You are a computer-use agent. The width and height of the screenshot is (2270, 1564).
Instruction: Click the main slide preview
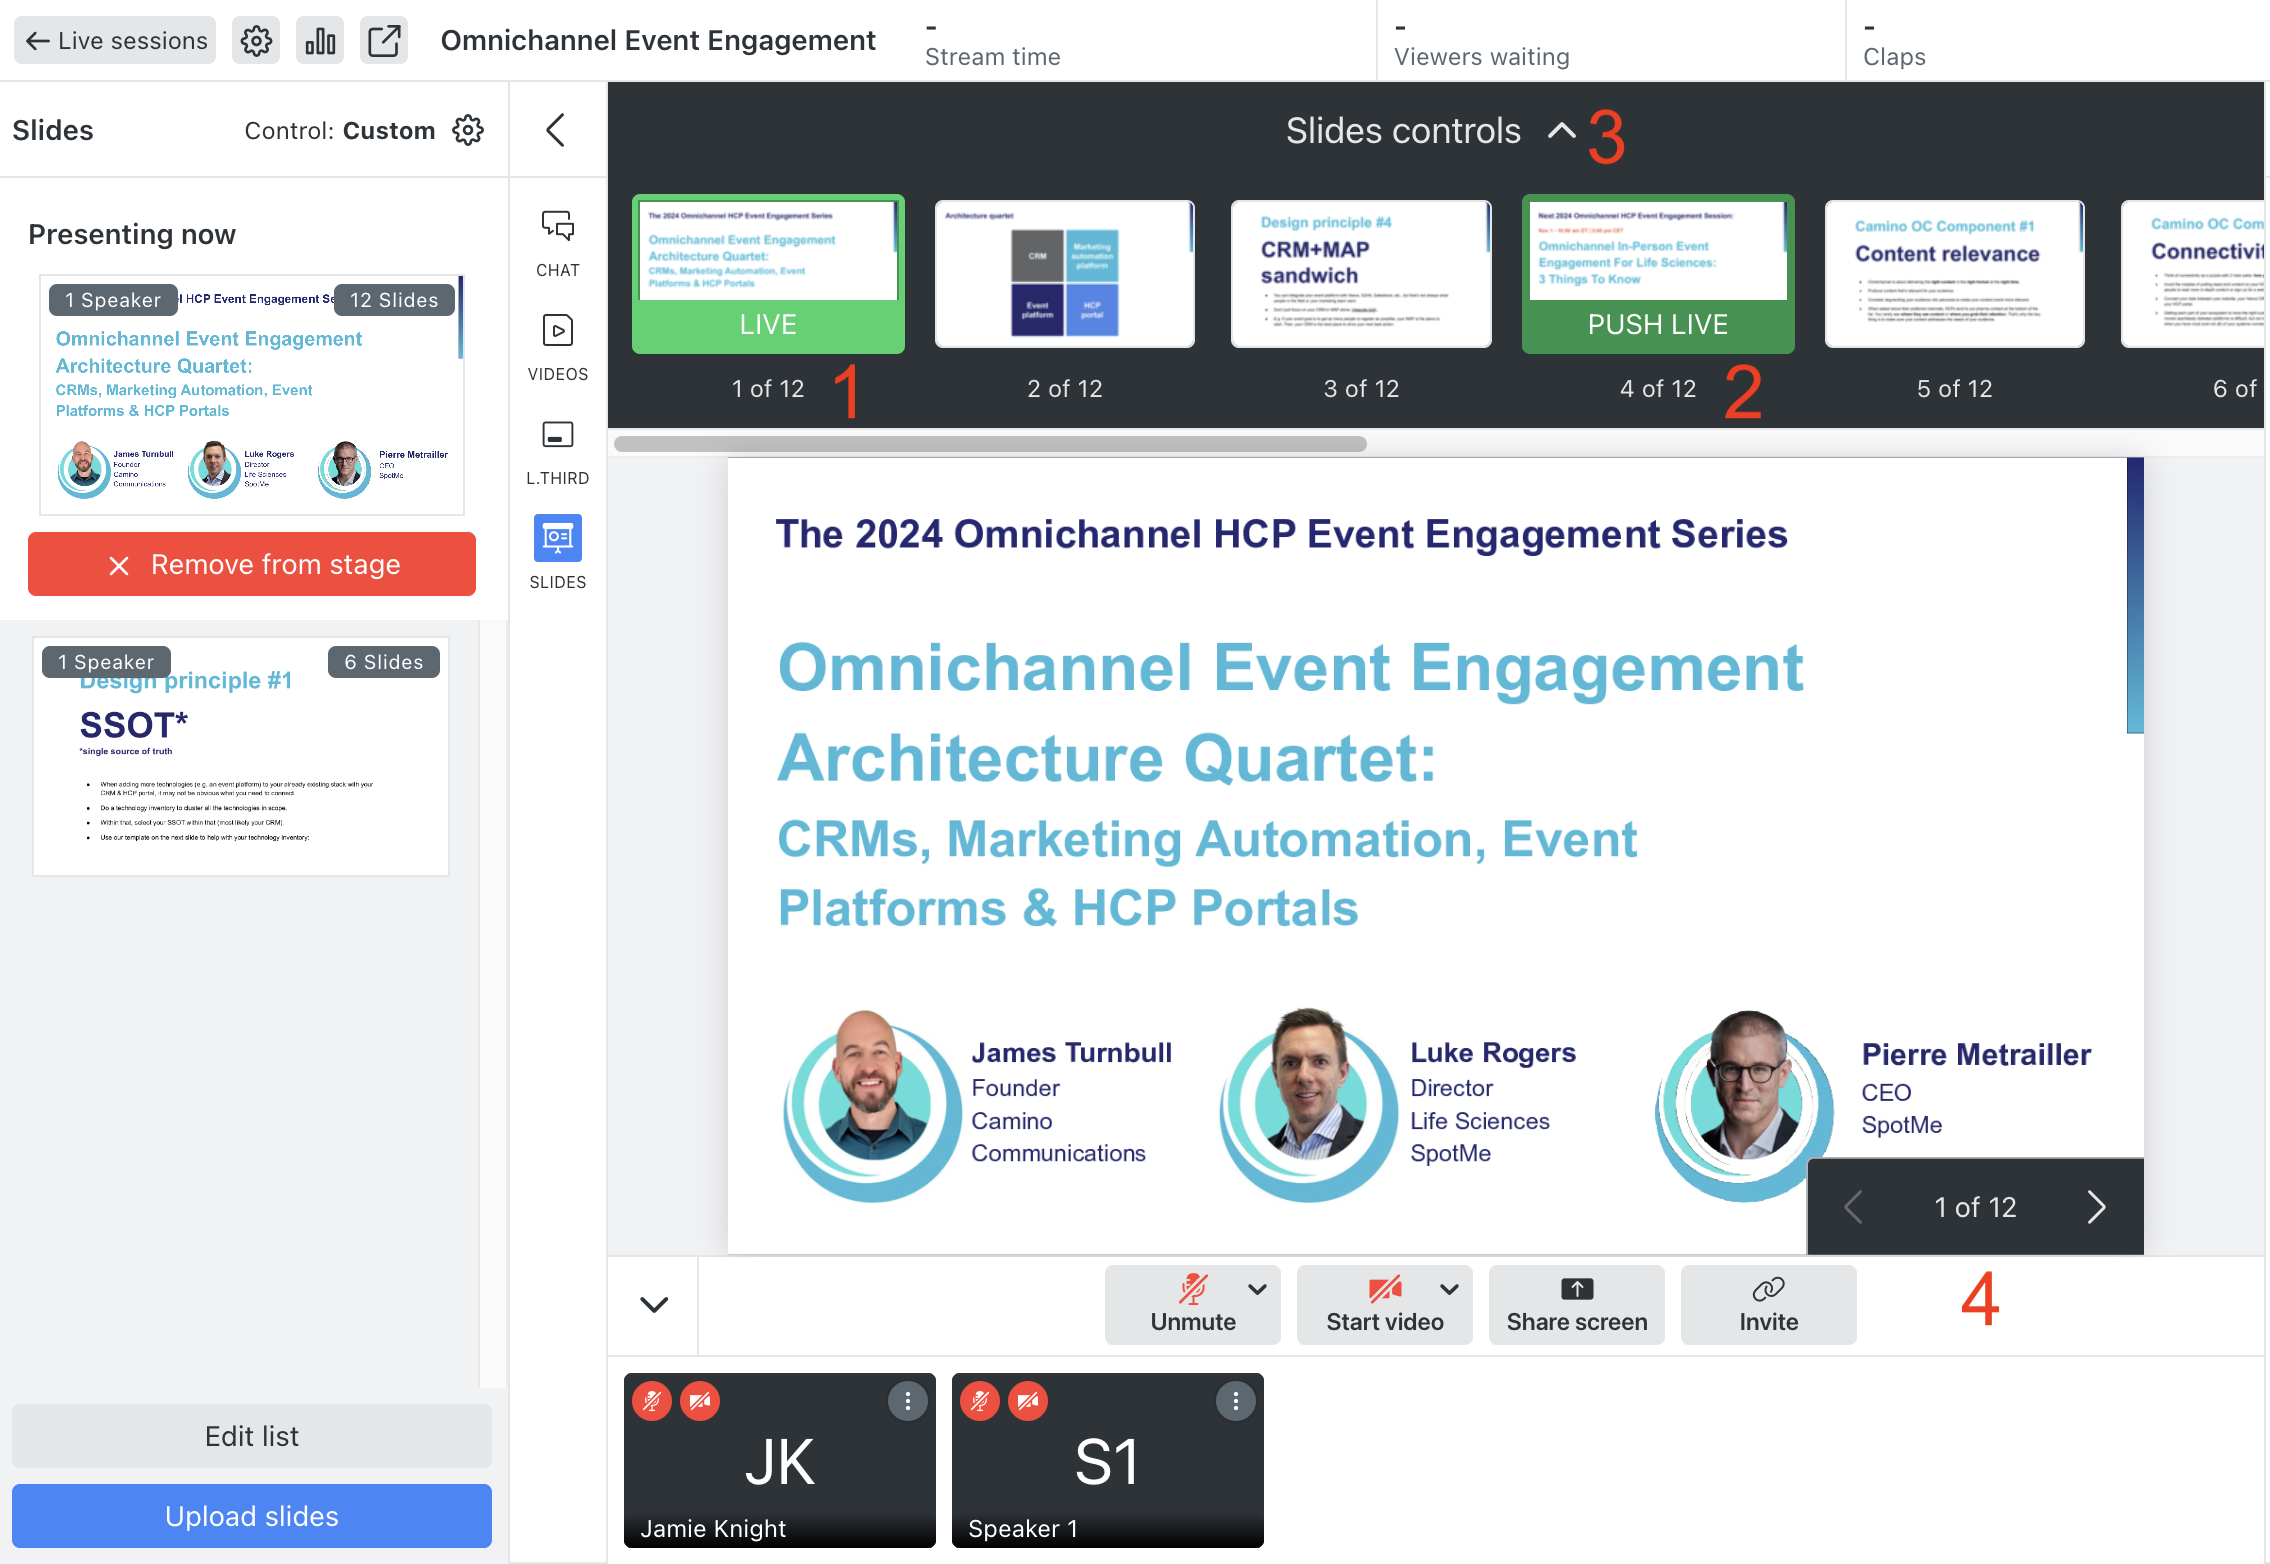coord(1435,855)
